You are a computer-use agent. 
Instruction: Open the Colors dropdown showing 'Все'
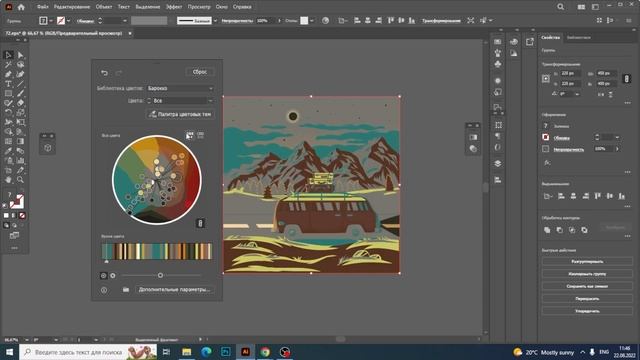point(180,100)
